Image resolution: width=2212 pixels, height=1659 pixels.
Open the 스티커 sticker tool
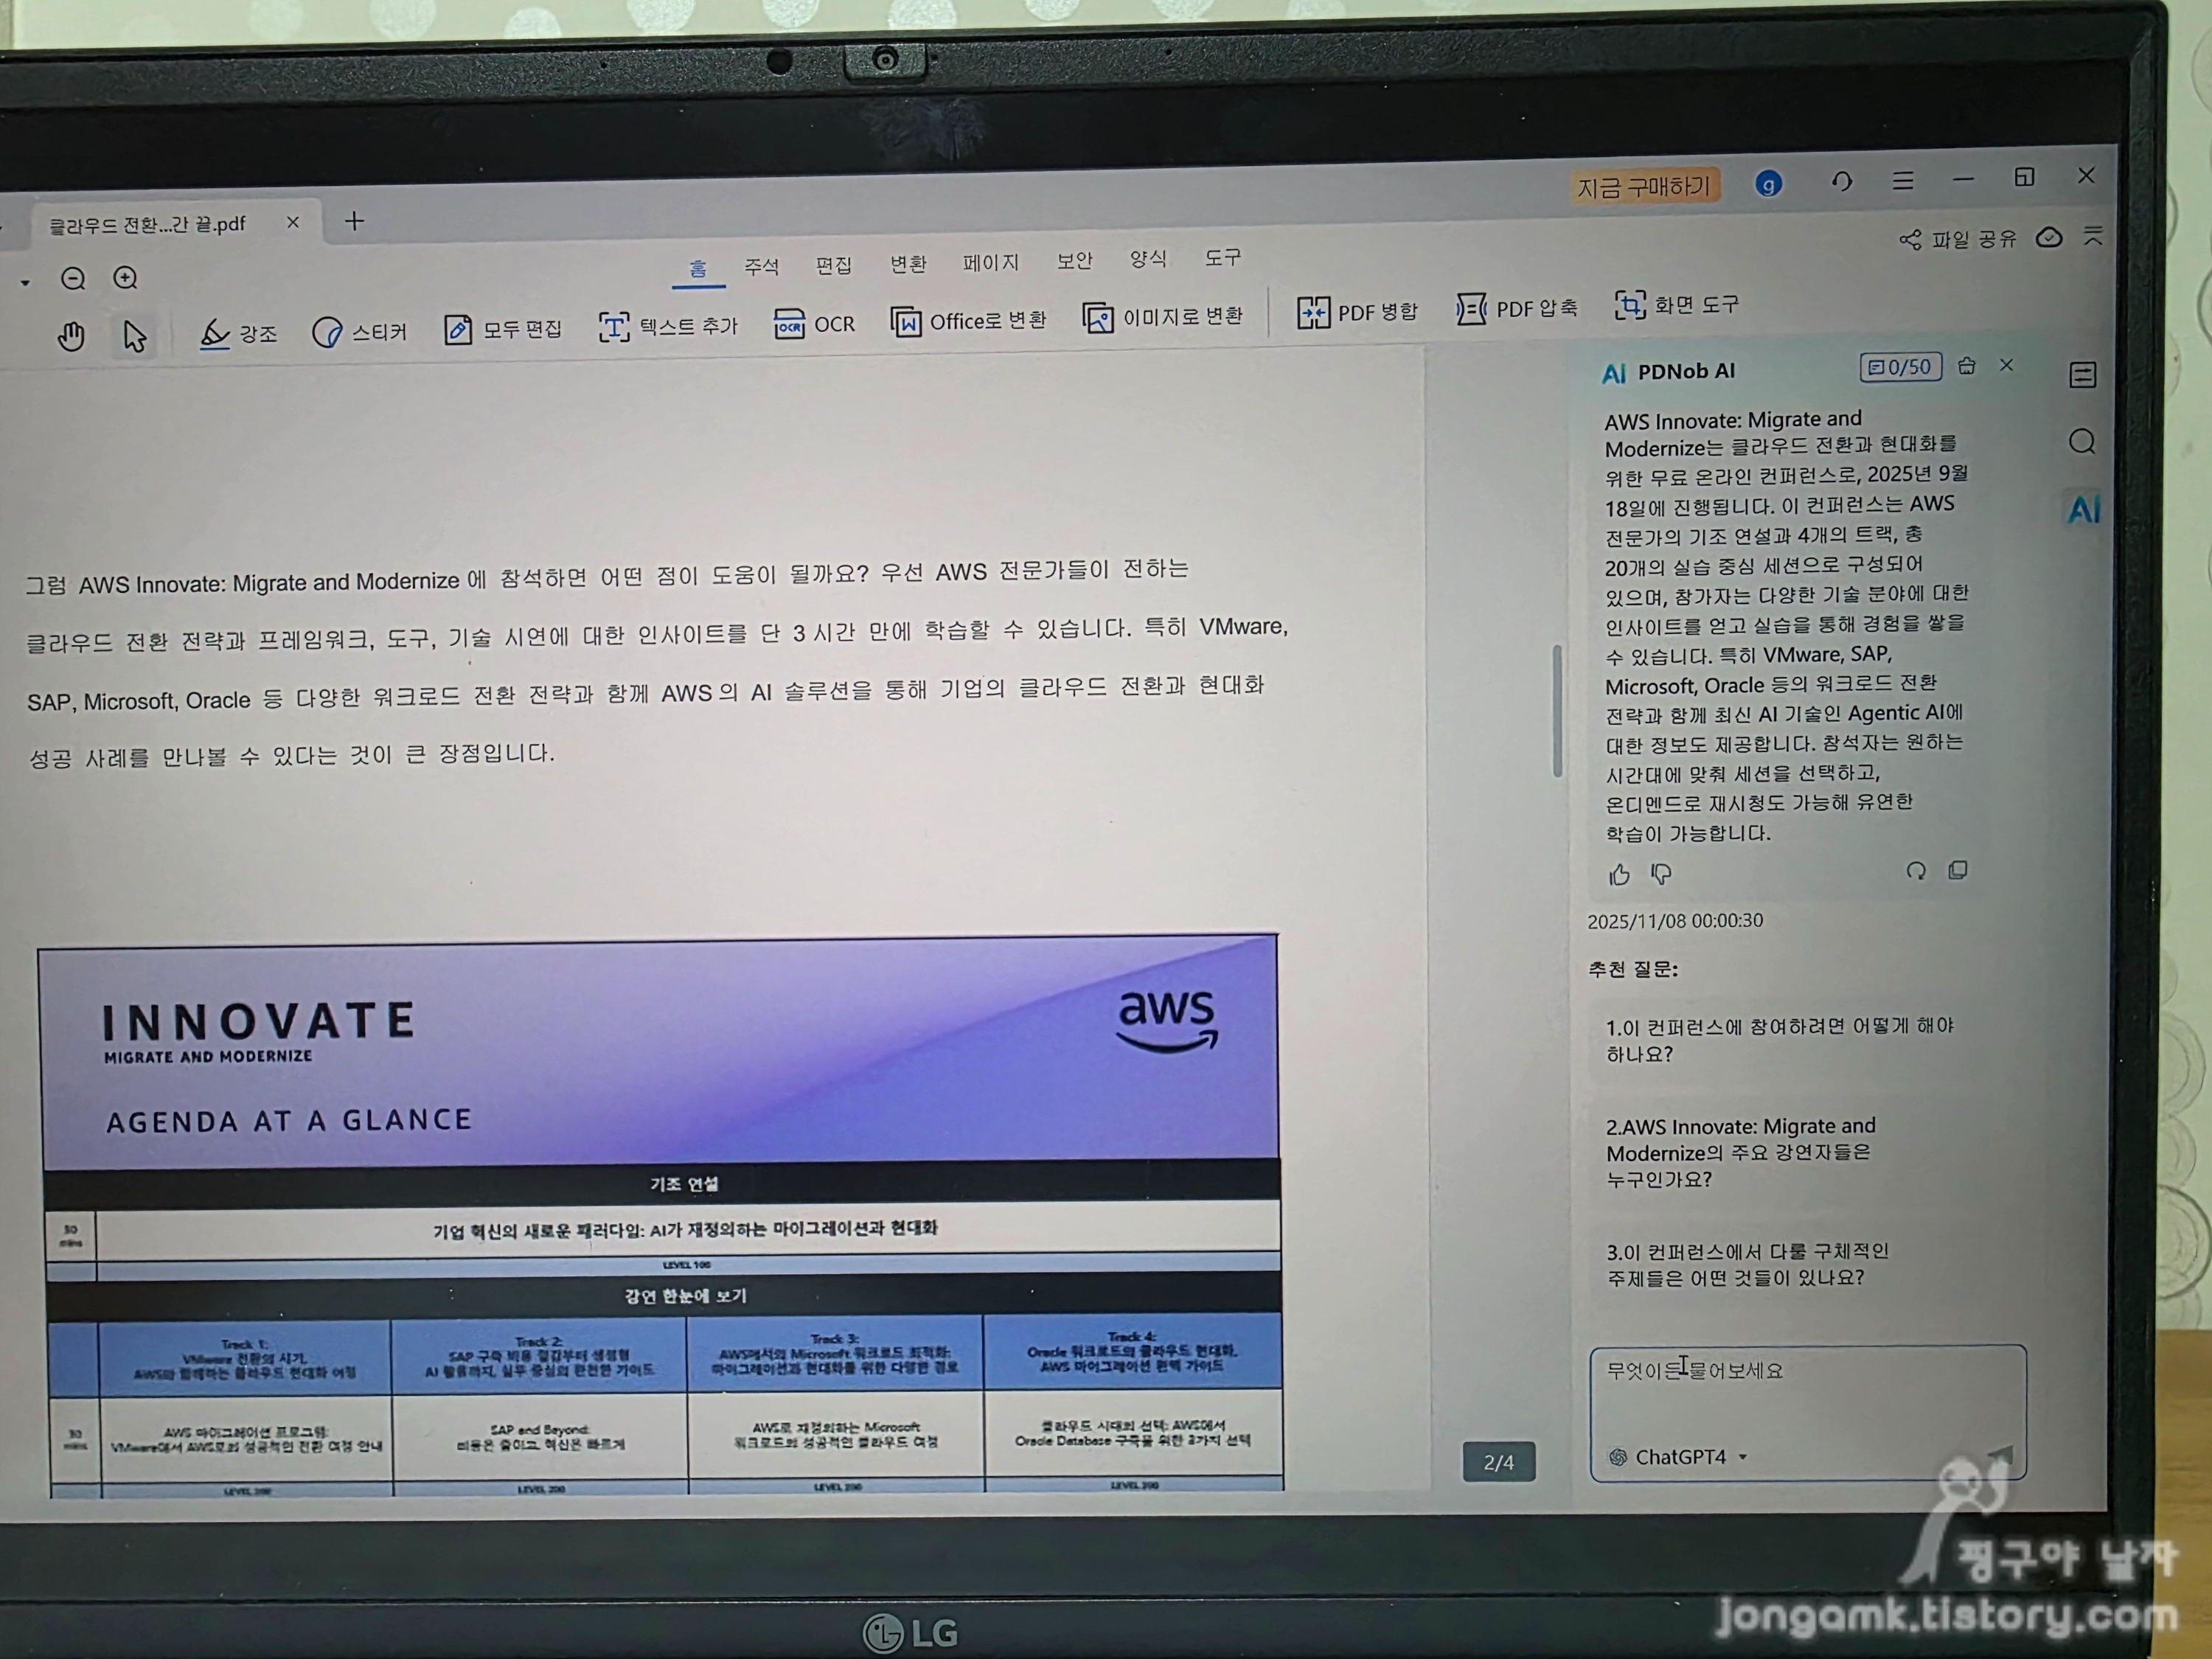(x=359, y=331)
